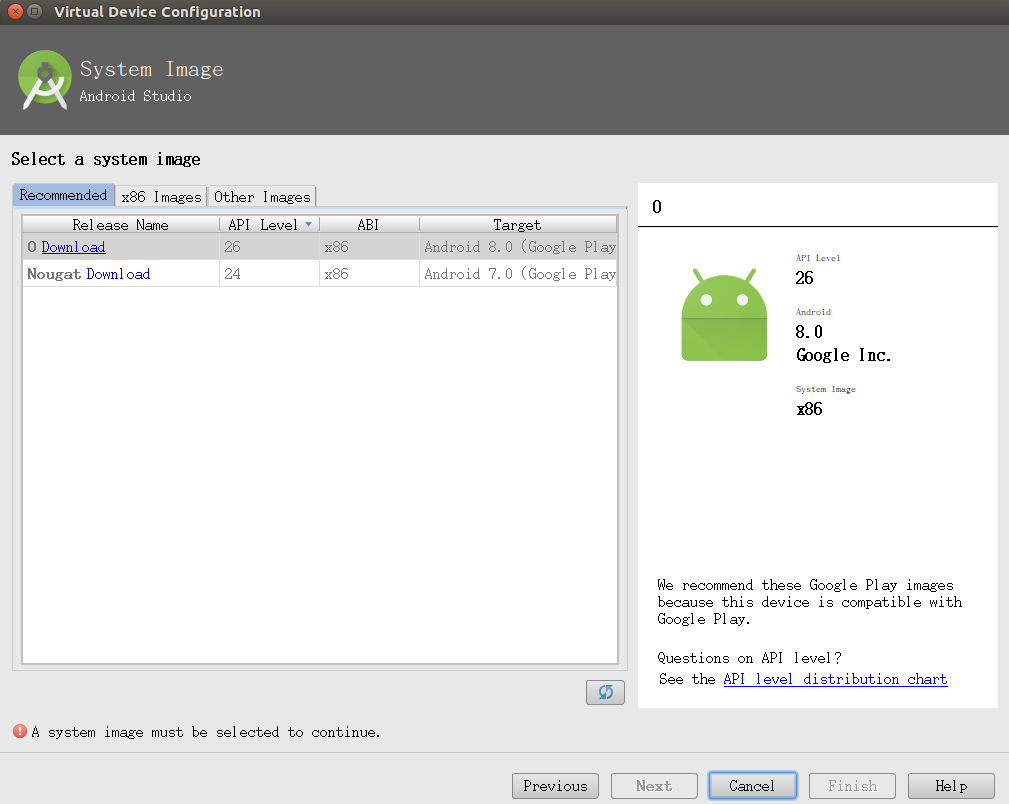This screenshot has height=804, width=1009.
Task: Cancel the virtual device configuration
Action: click(752, 786)
